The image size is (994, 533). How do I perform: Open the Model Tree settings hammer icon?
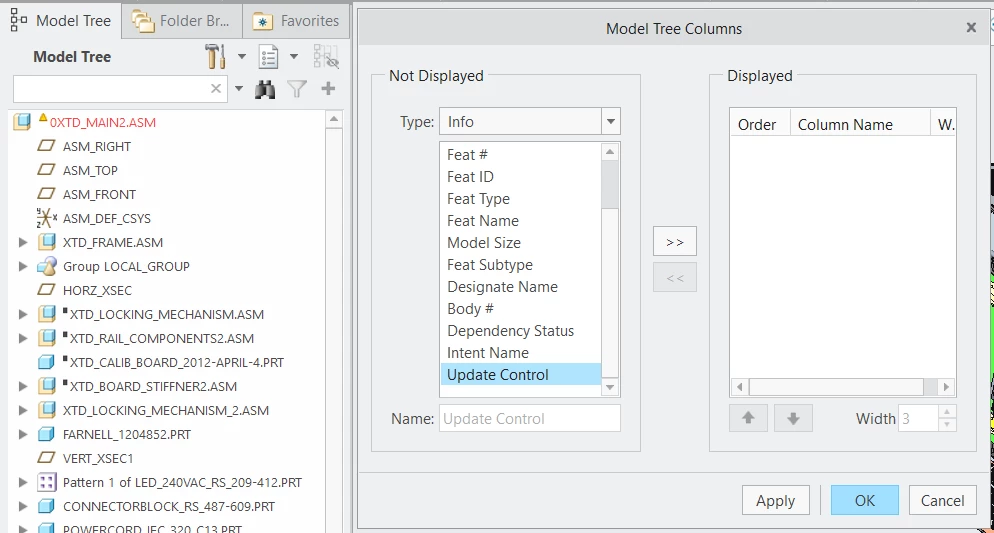[216, 56]
